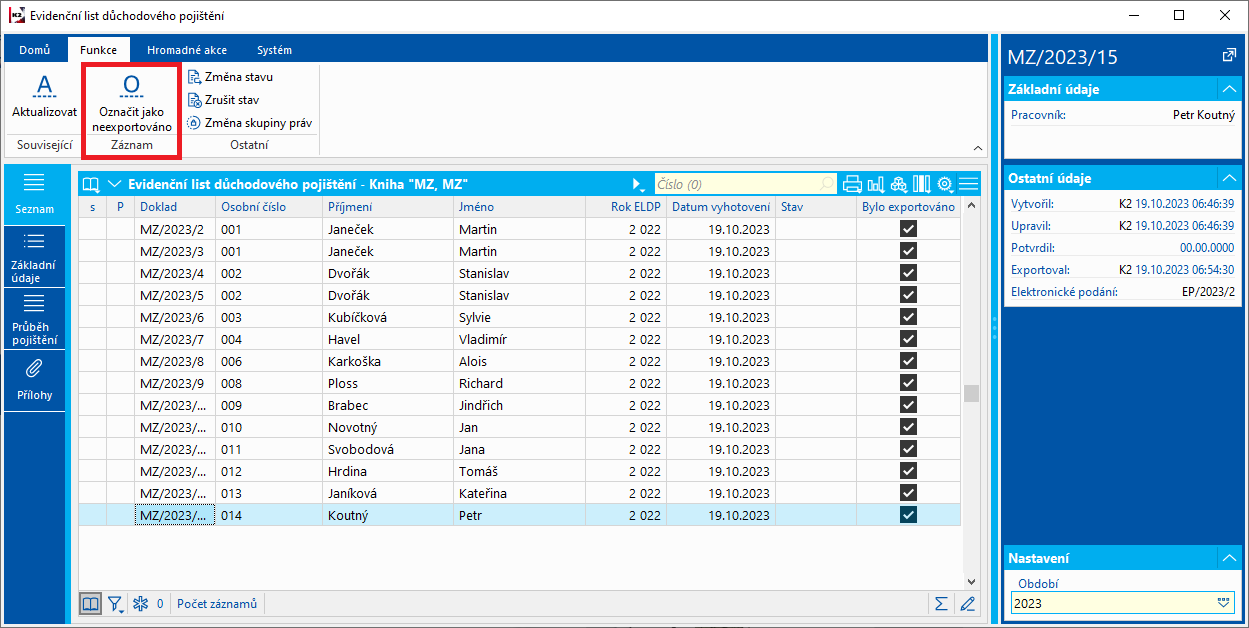Screen dimensions: 1249x628
Task: Toggle exported checkbox for Kubíčková row
Action: point(908,317)
